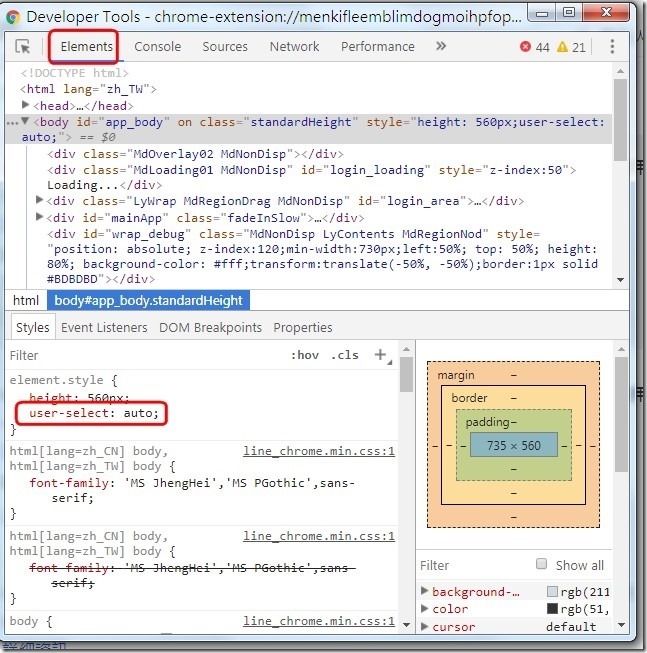This screenshot has height=653, width=647.
Task: Expand the head element node
Action: click(x=25, y=105)
